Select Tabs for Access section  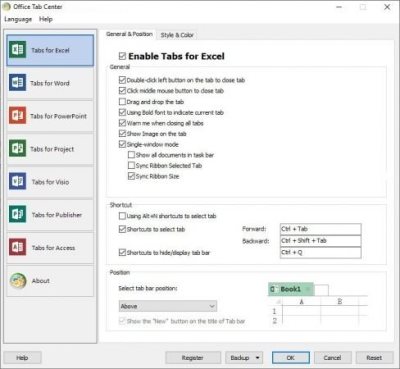50,248
